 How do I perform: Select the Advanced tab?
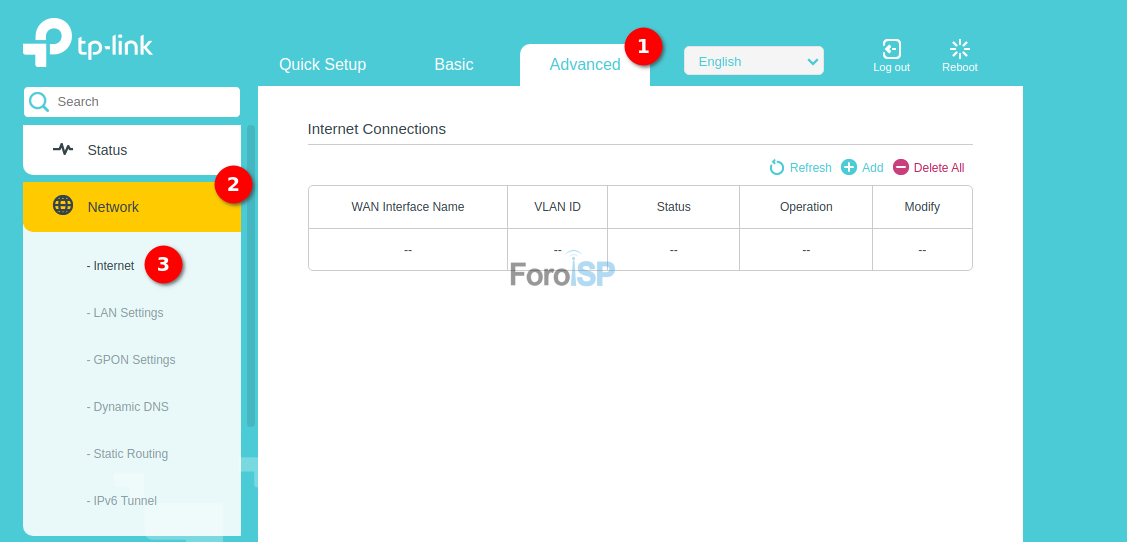click(585, 65)
